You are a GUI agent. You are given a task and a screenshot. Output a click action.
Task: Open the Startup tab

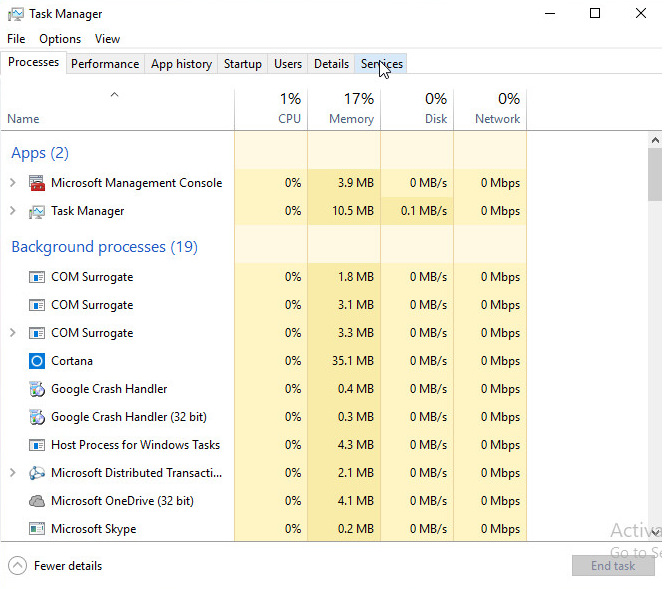tap(242, 64)
